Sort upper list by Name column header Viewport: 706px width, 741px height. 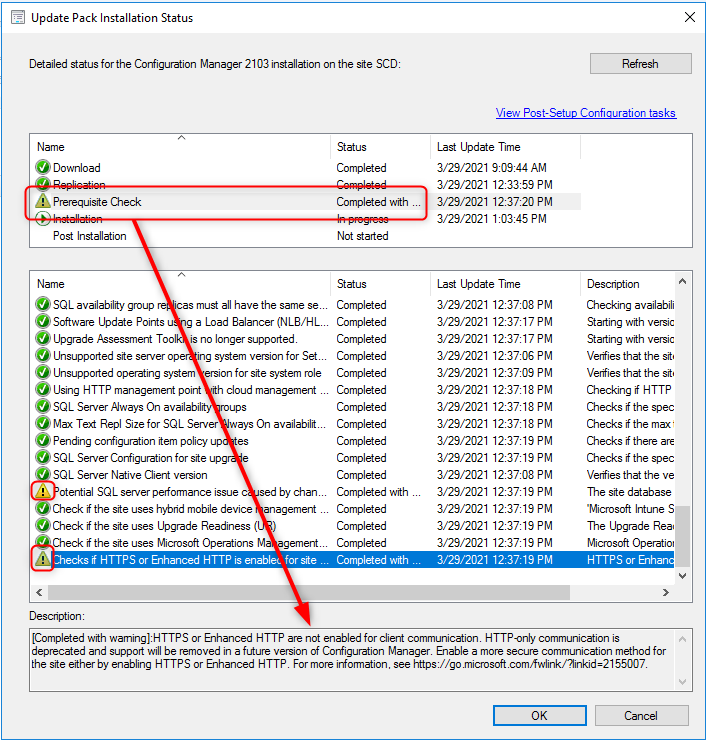point(180,147)
